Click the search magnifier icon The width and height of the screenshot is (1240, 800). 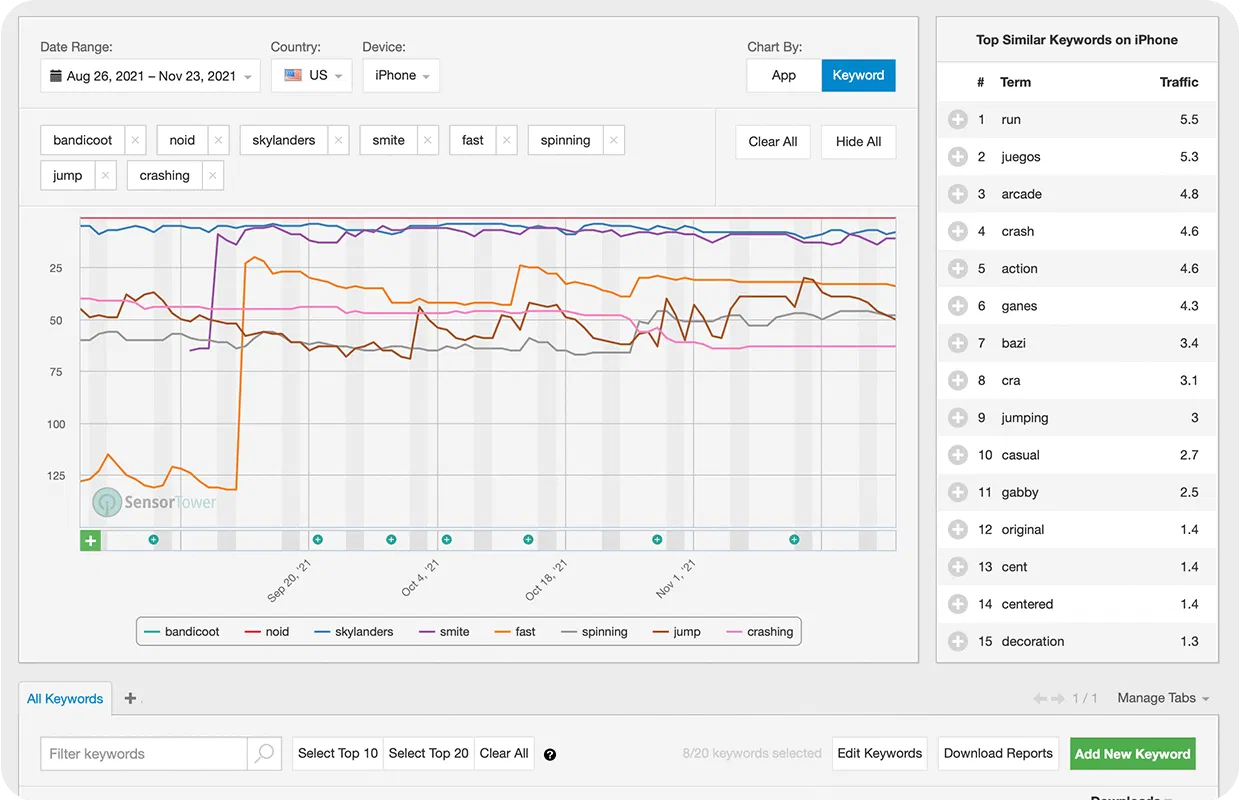click(x=264, y=754)
